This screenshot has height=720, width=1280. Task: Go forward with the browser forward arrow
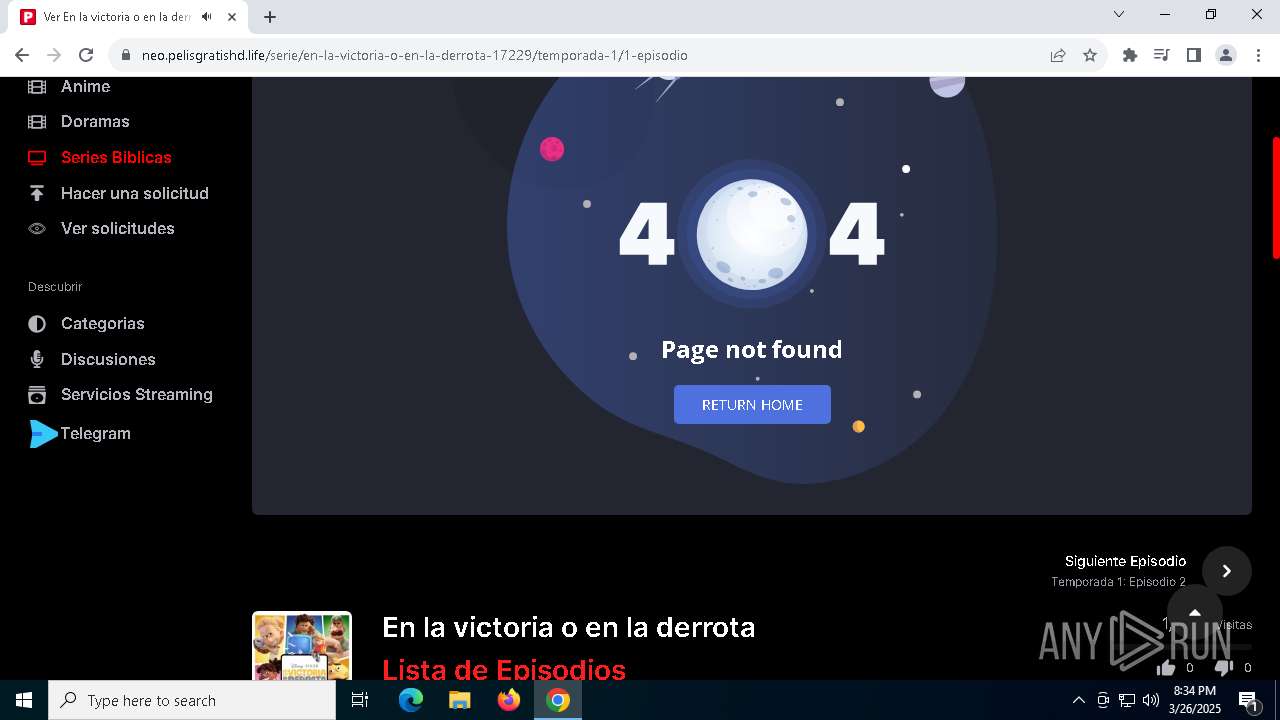point(54,55)
